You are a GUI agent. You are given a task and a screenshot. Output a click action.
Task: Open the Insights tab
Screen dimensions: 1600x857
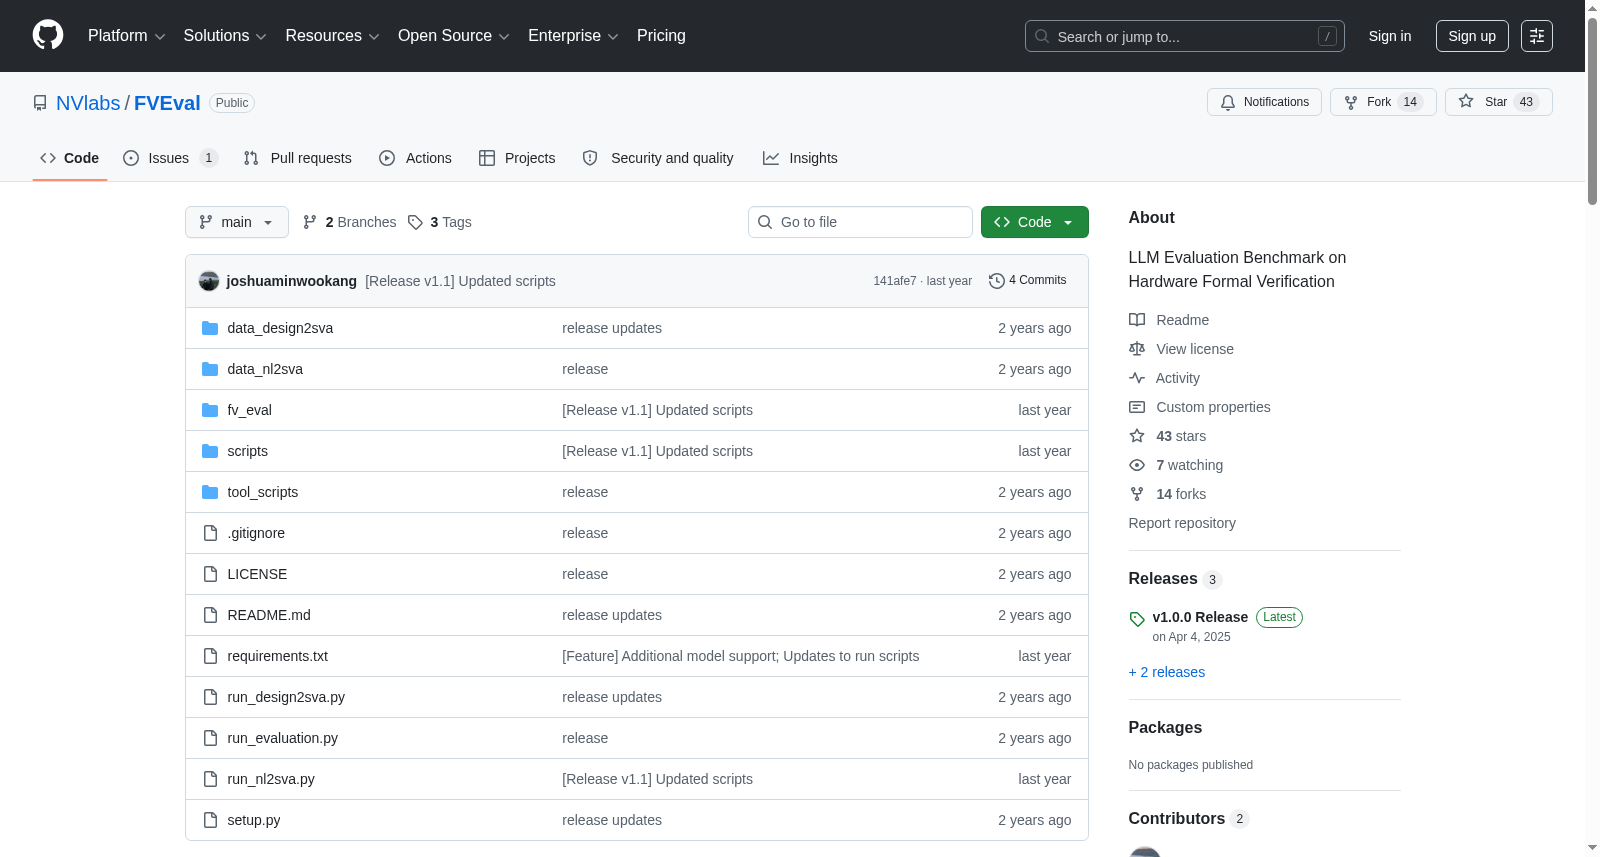800,158
